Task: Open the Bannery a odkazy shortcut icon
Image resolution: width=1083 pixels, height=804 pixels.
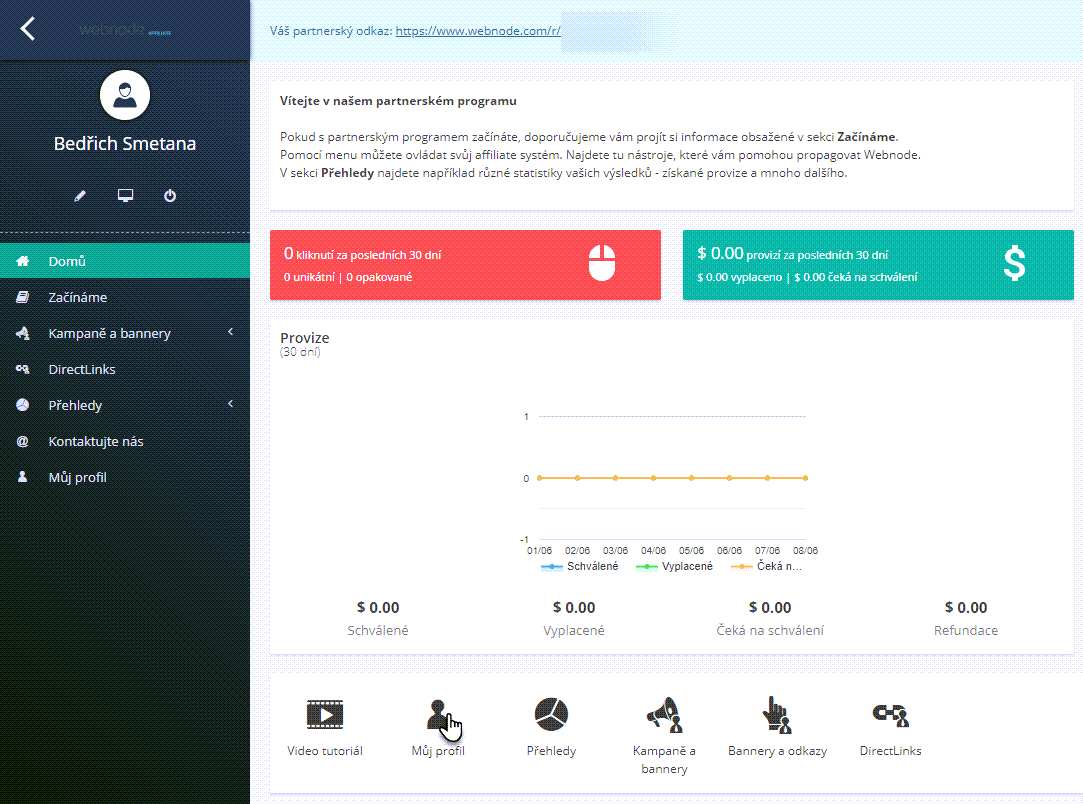Action: tap(776, 715)
